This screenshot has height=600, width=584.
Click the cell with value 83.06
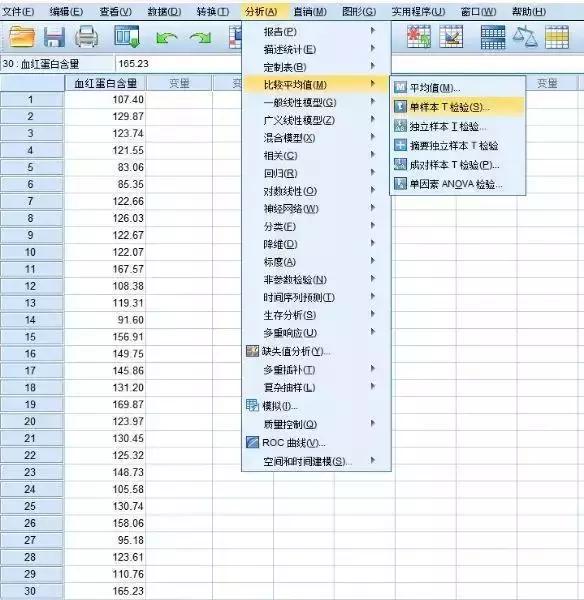[x=105, y=167]
